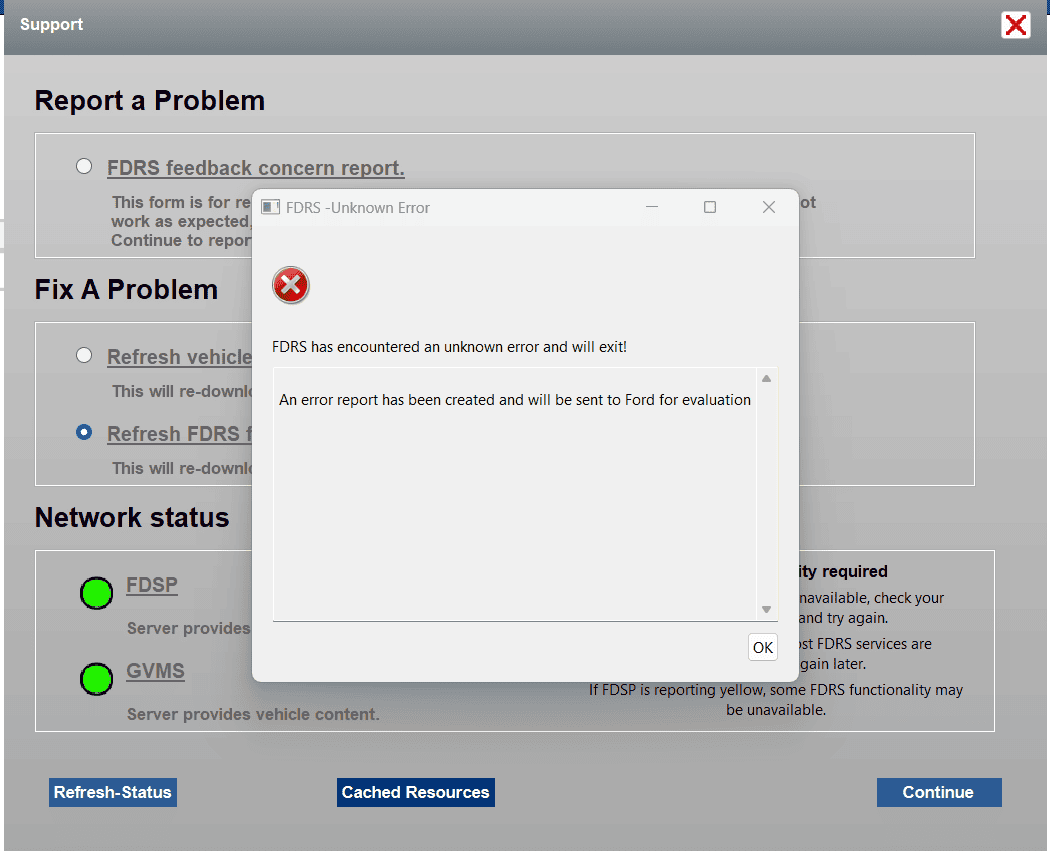
Task: Open FDRS feedback concern report link
Action: click(256, 168)
